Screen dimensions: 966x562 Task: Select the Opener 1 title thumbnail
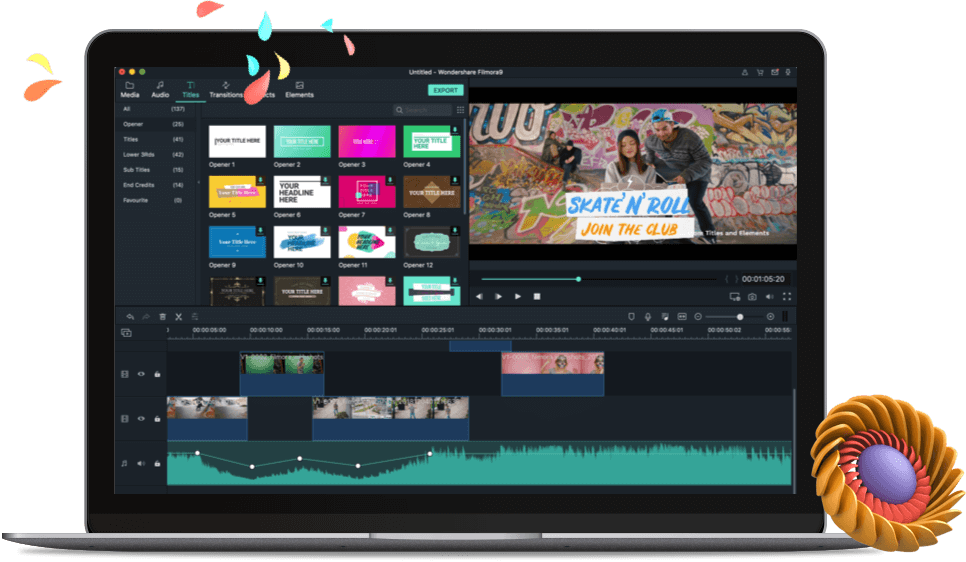pos(237,141)
